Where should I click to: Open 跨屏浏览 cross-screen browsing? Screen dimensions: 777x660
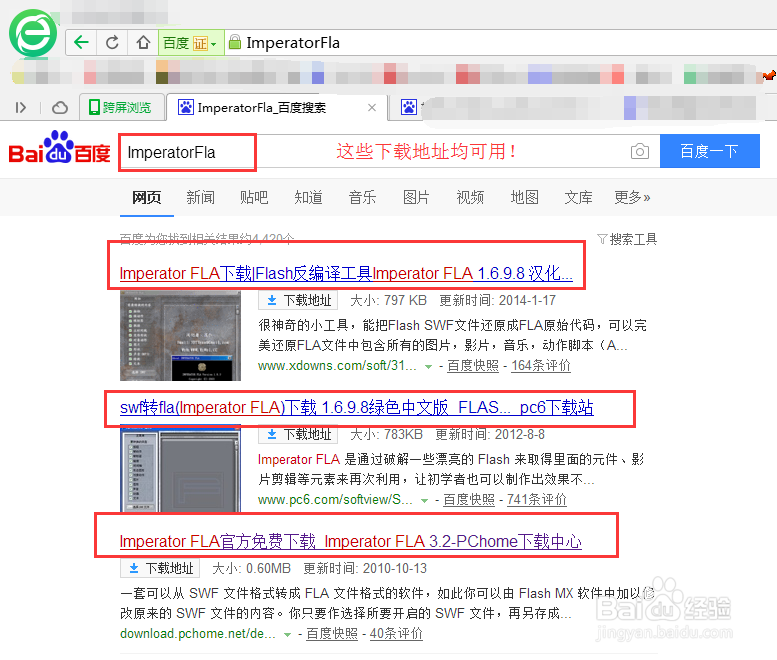pyautogui.click(x=121, y=108)
